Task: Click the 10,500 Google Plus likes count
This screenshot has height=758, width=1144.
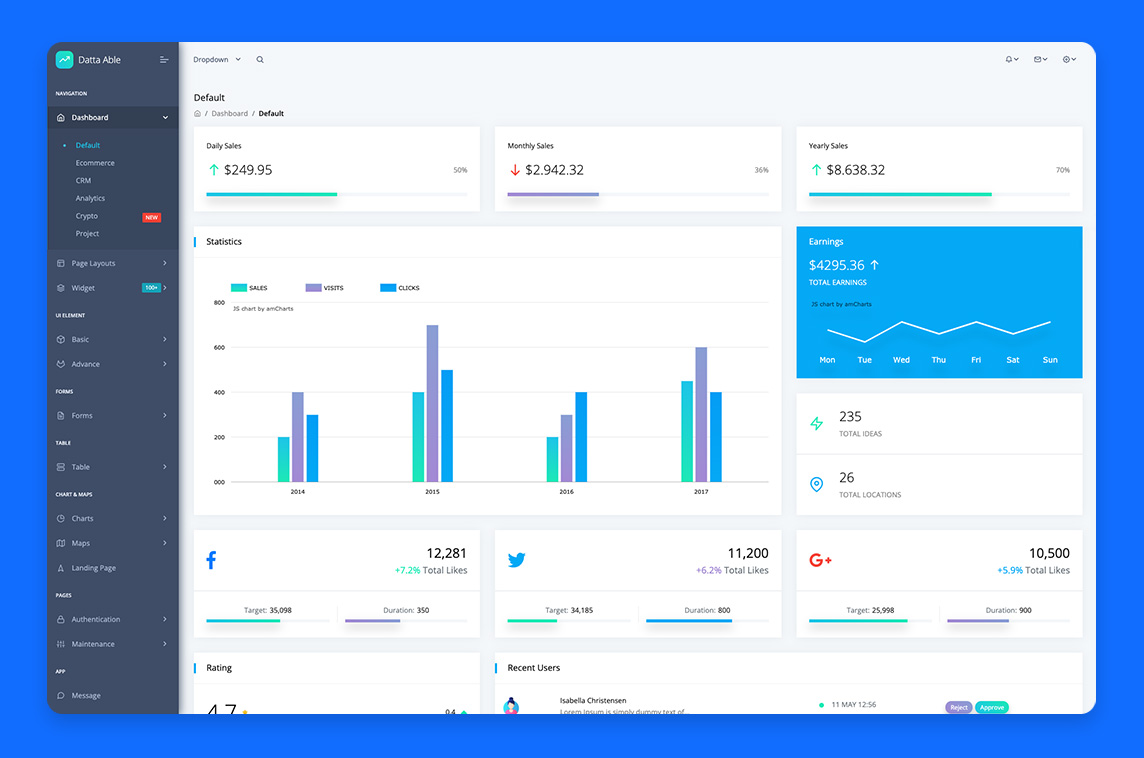Action: click(1049, 554)
